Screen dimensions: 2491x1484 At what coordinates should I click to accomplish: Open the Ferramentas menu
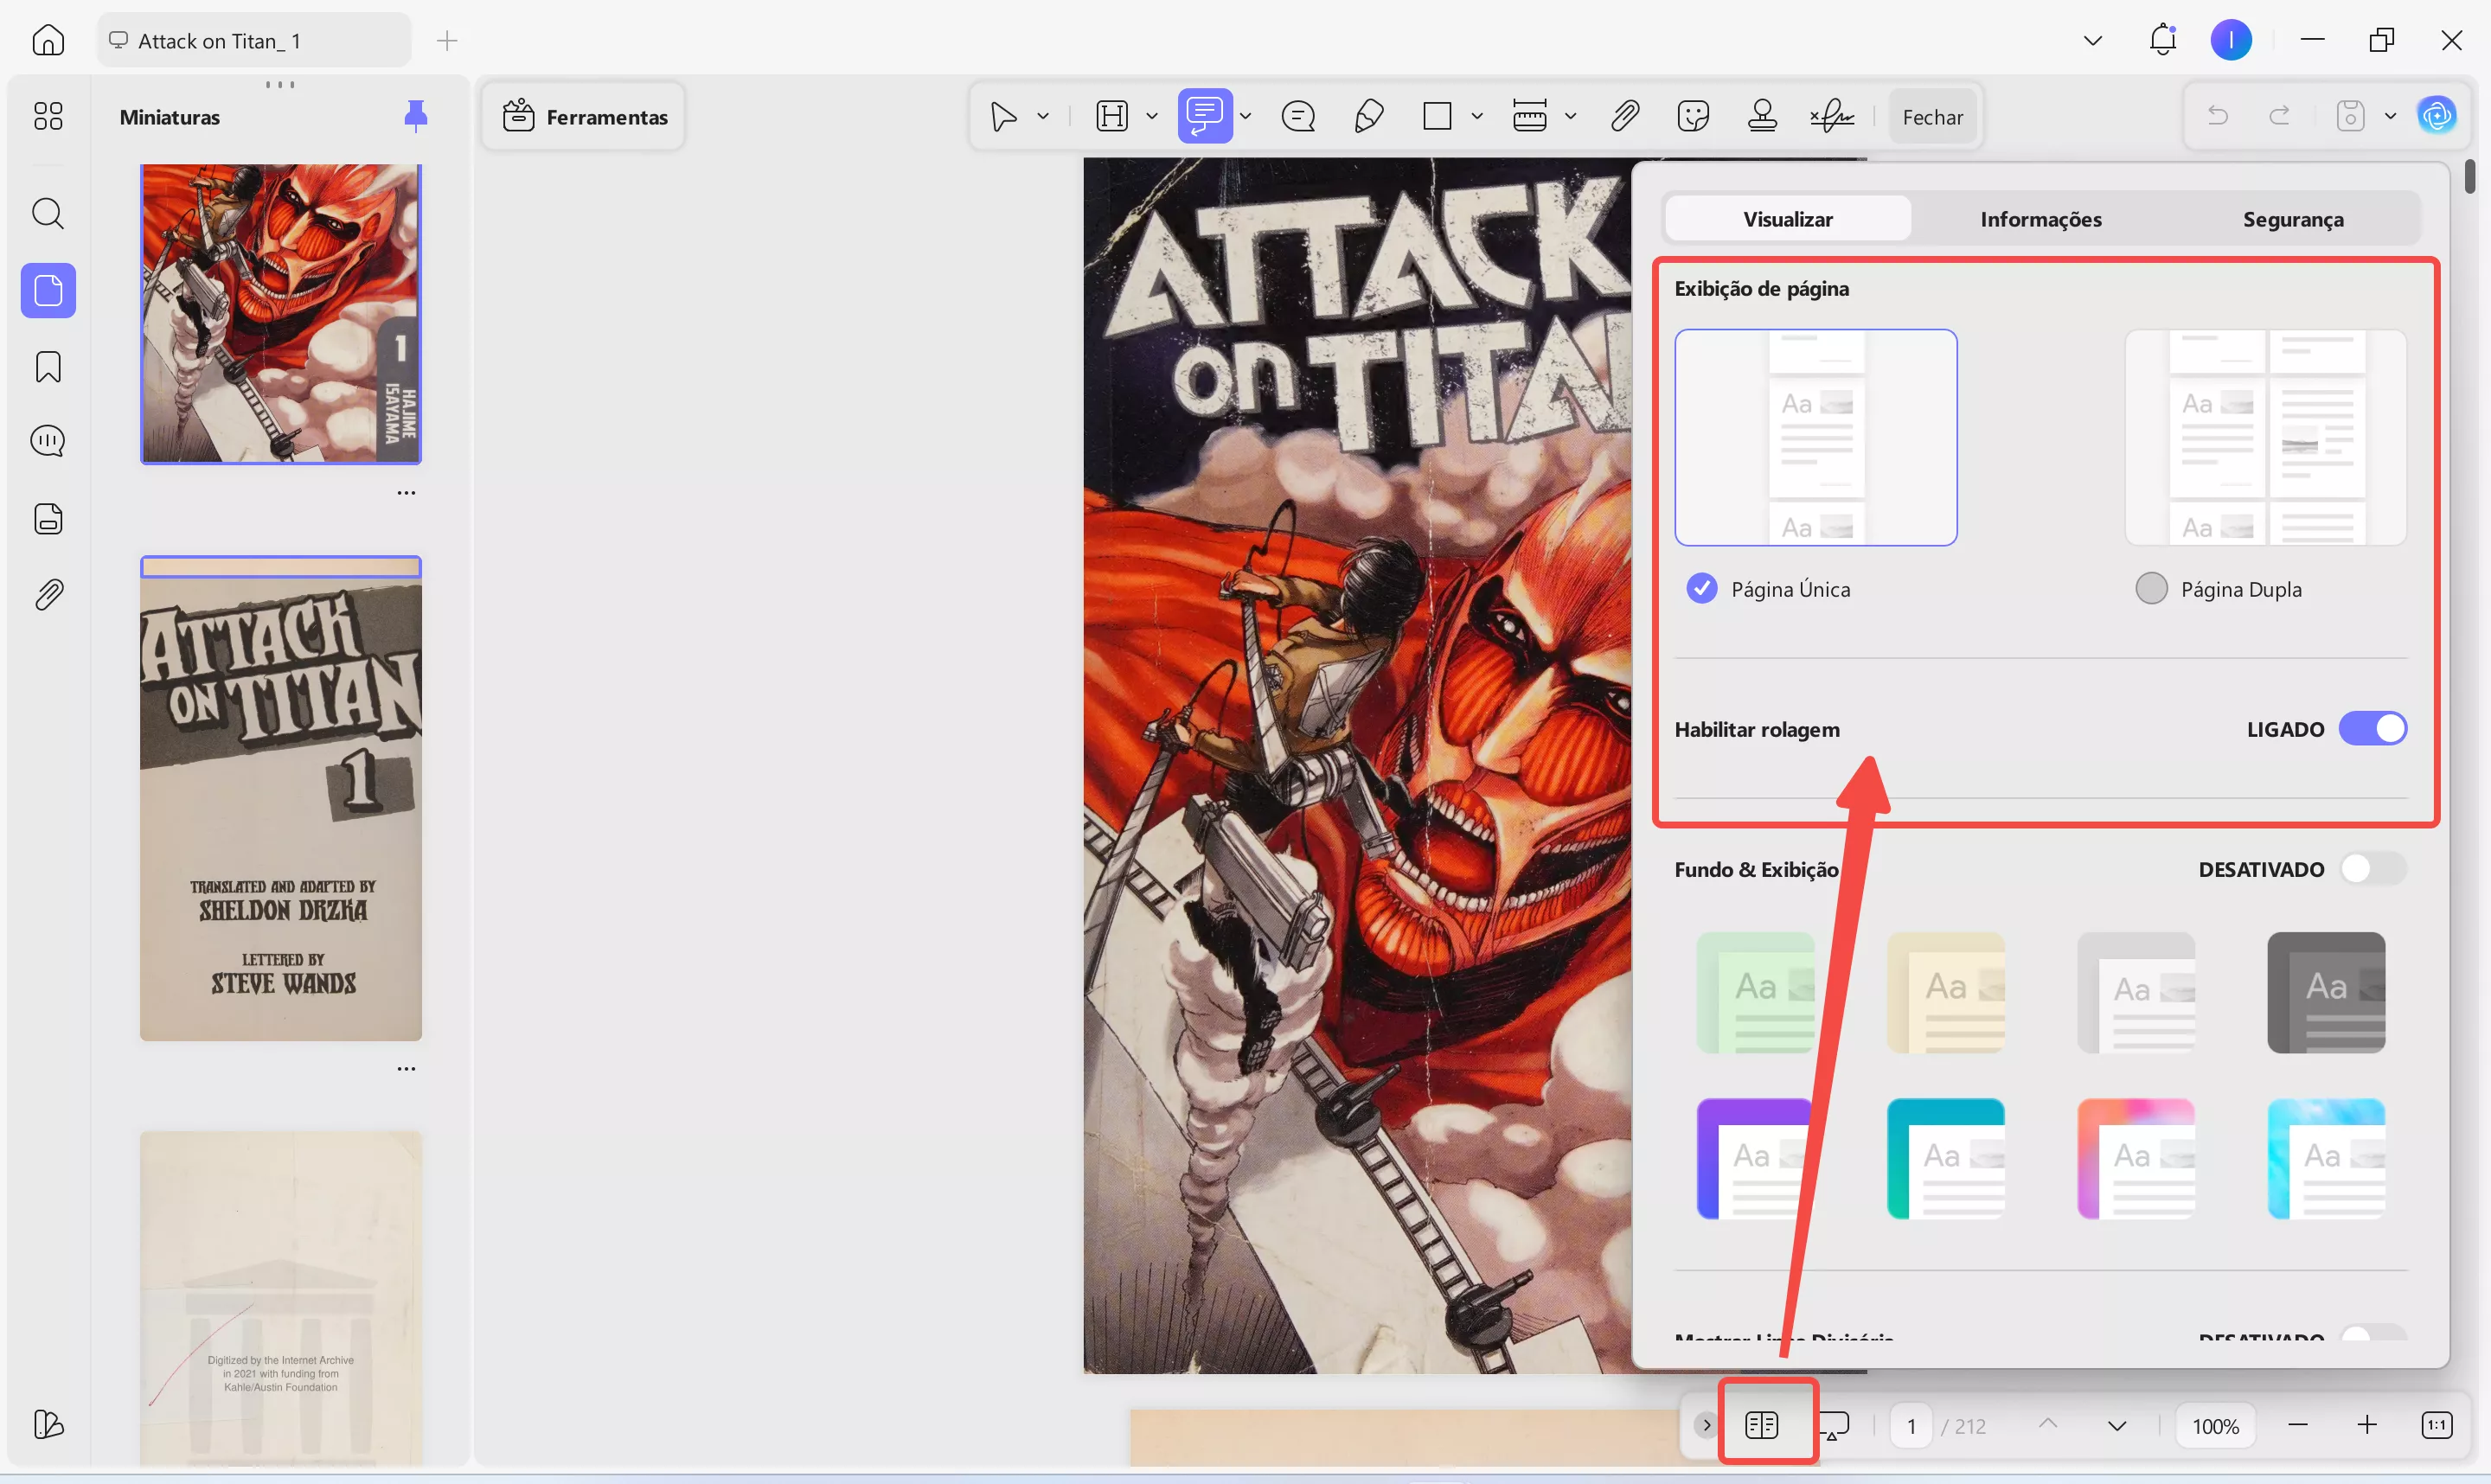pyautogui.click(x=583, y=116)
